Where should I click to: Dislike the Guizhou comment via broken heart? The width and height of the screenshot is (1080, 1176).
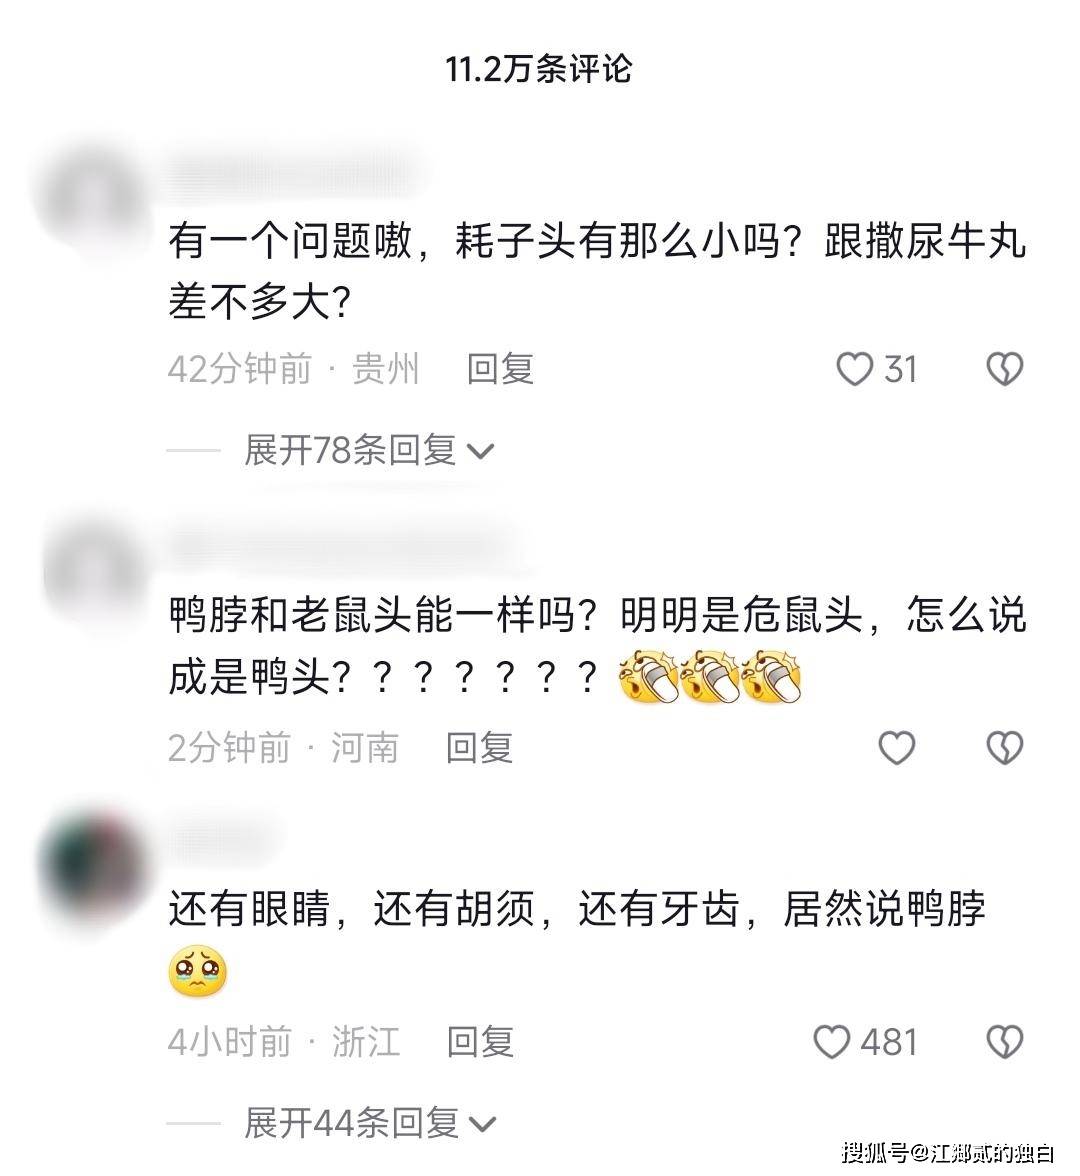coord(1004,369)
